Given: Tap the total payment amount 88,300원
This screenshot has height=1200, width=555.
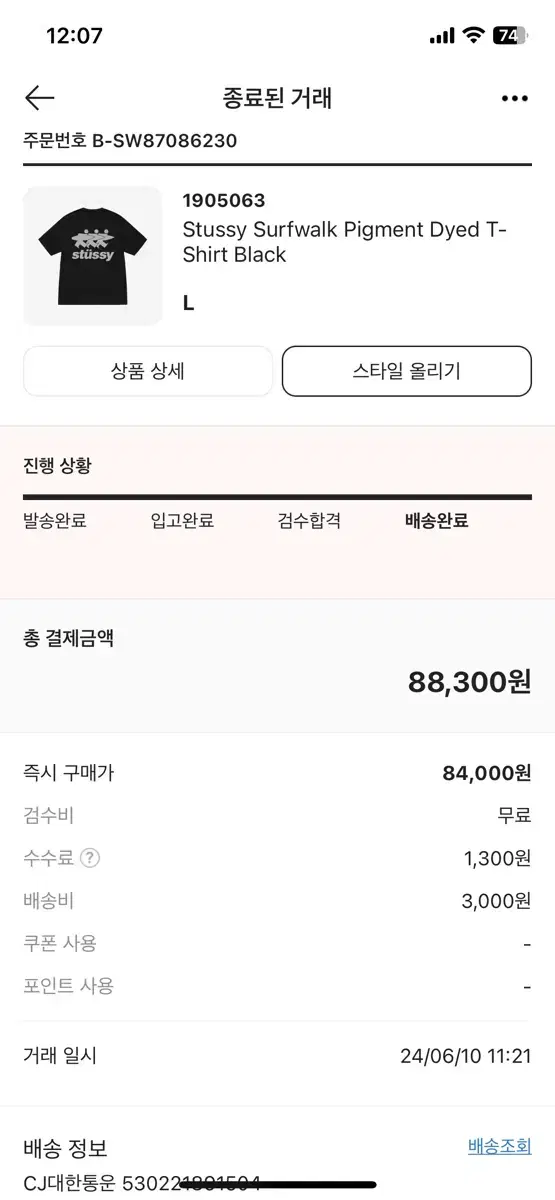Looking at the screenshot, I should [x=469, y=682].
